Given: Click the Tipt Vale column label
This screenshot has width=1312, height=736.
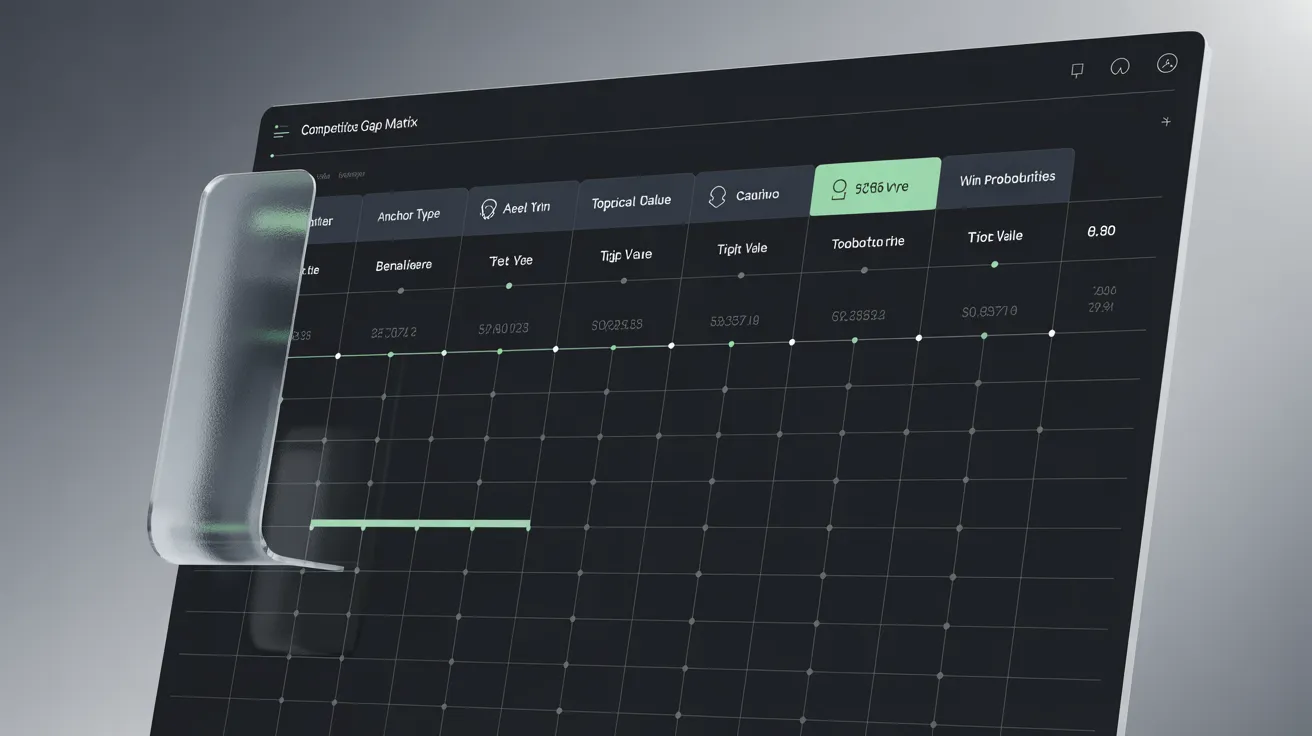Looking at the screenshot, I should click(742, 249).
